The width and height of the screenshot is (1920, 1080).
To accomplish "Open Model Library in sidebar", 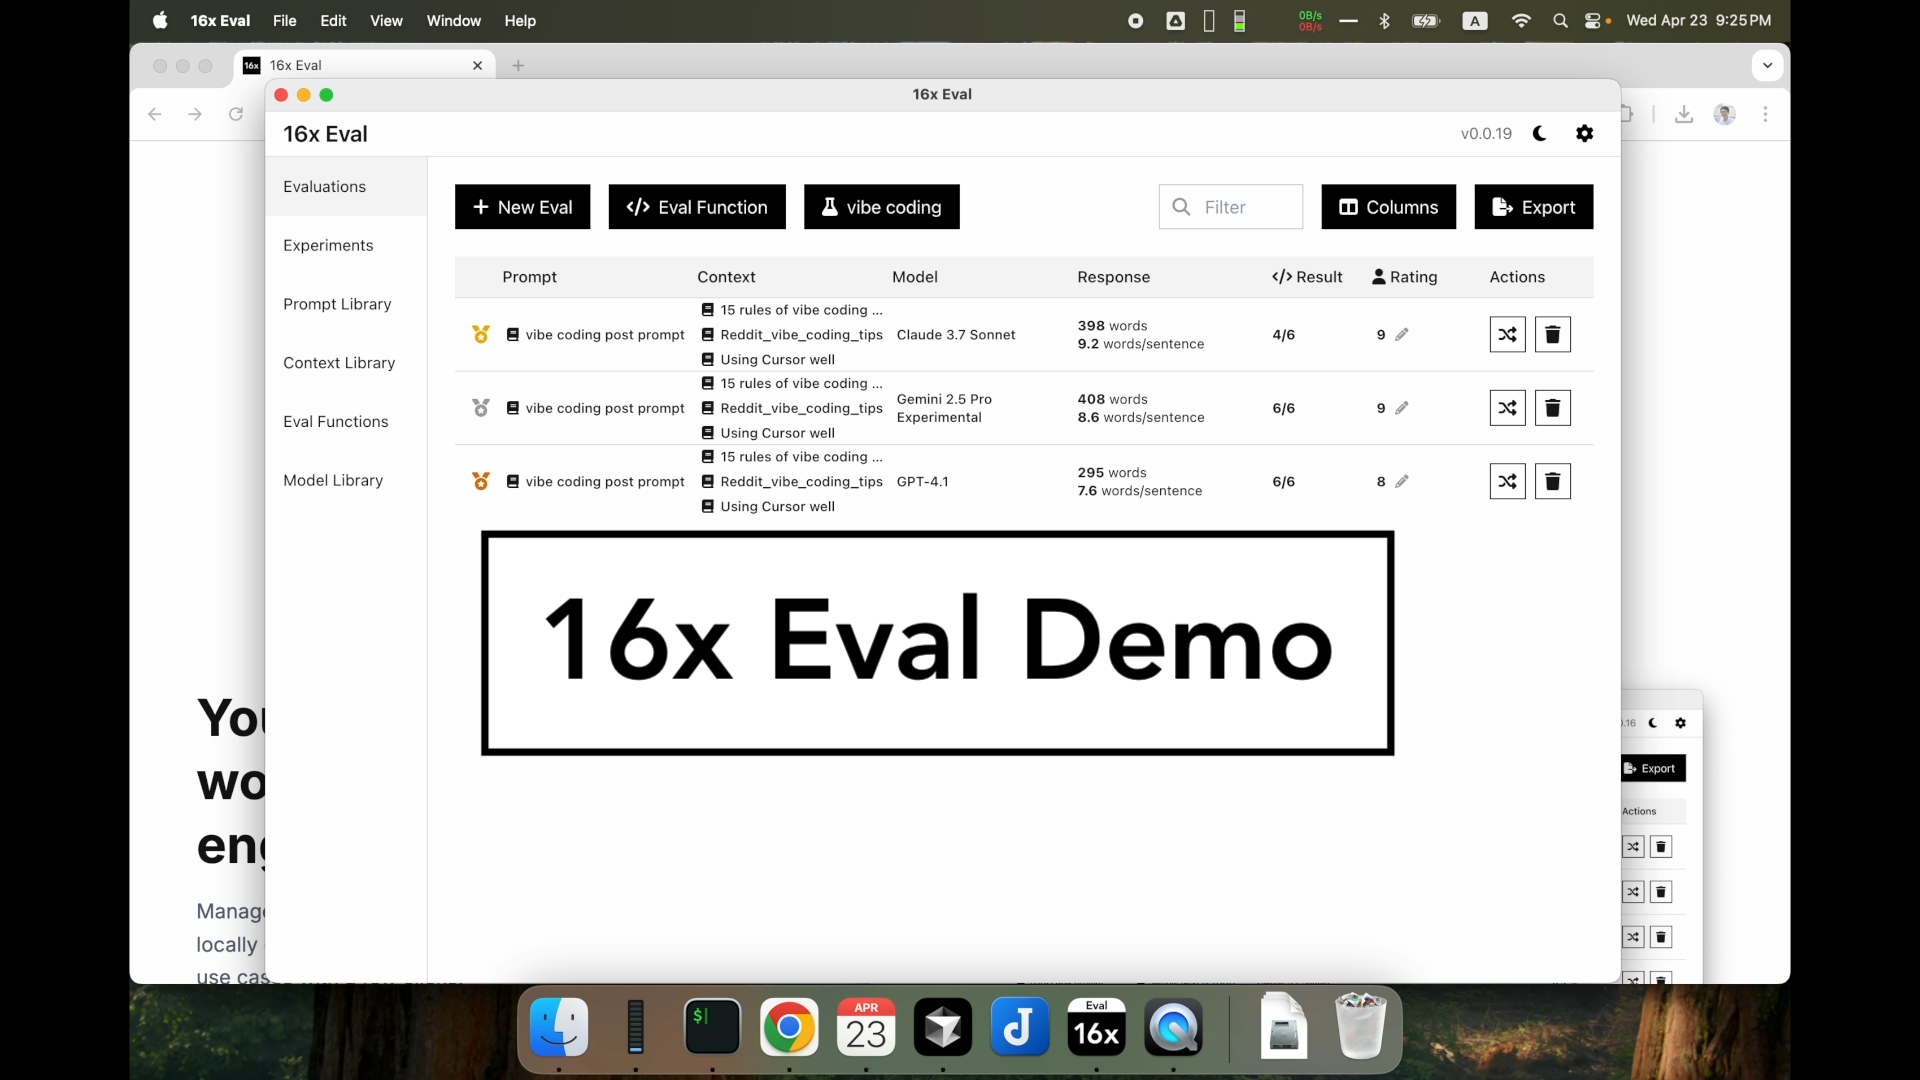I will click(x=346, y=480).
